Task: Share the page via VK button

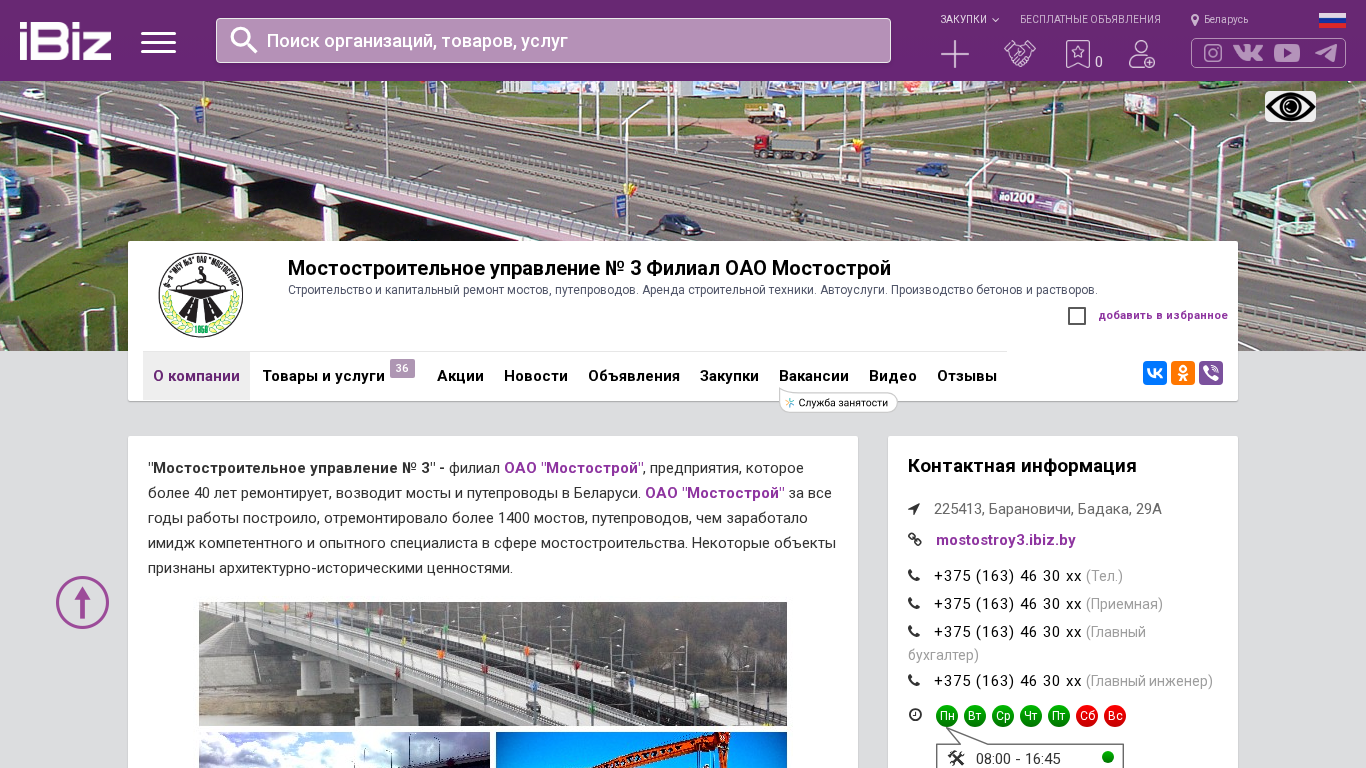Action: 1155,373
